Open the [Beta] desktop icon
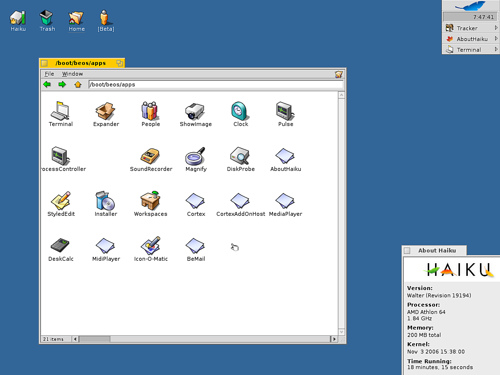Image resolution: width=500 pixels, height=375 pixels. point(105,17)
